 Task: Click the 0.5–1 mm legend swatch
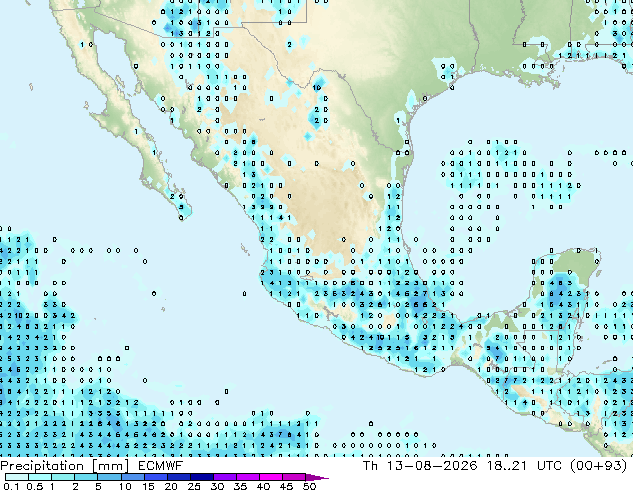click(x=40, y=477)
